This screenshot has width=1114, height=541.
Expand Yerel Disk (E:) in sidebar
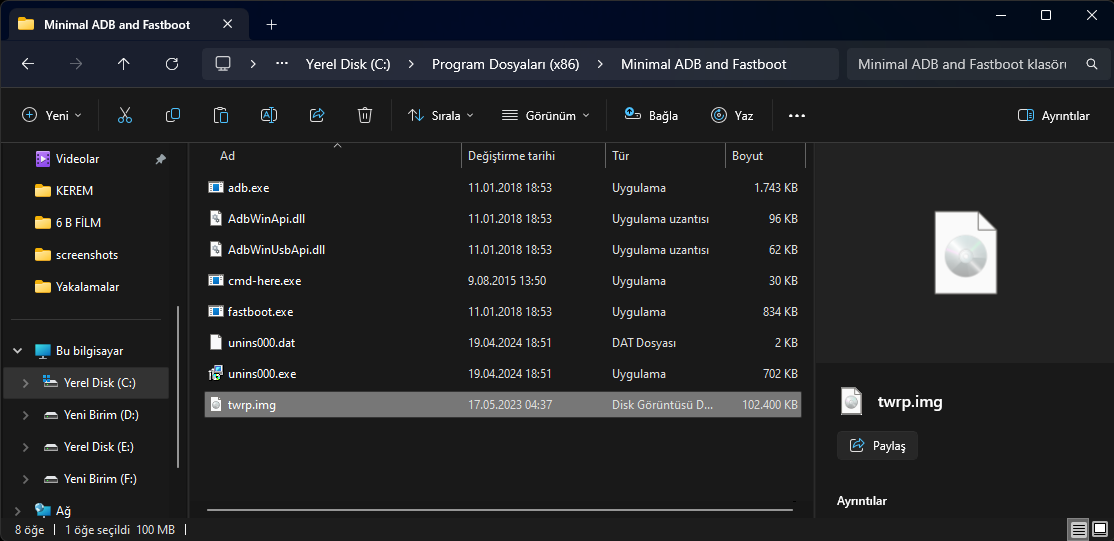[x=26, y=447]
